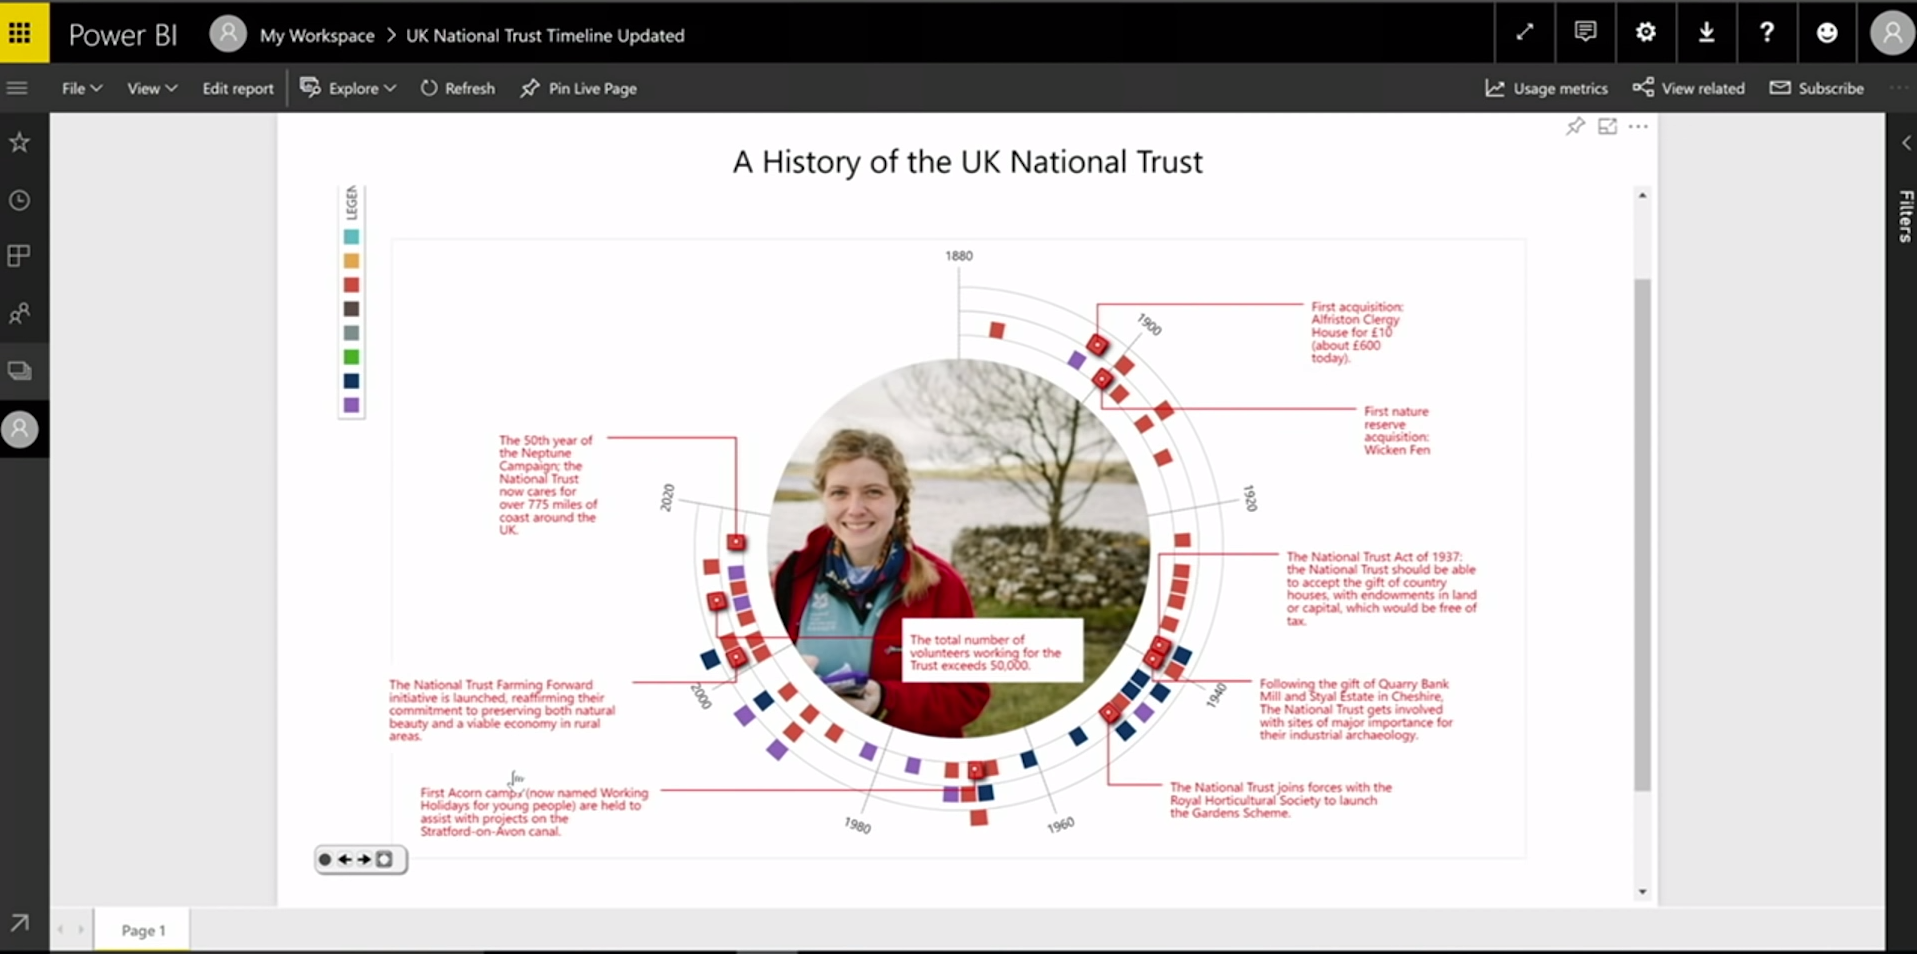Pin the timeline visual

click(x=1575, y=126)
